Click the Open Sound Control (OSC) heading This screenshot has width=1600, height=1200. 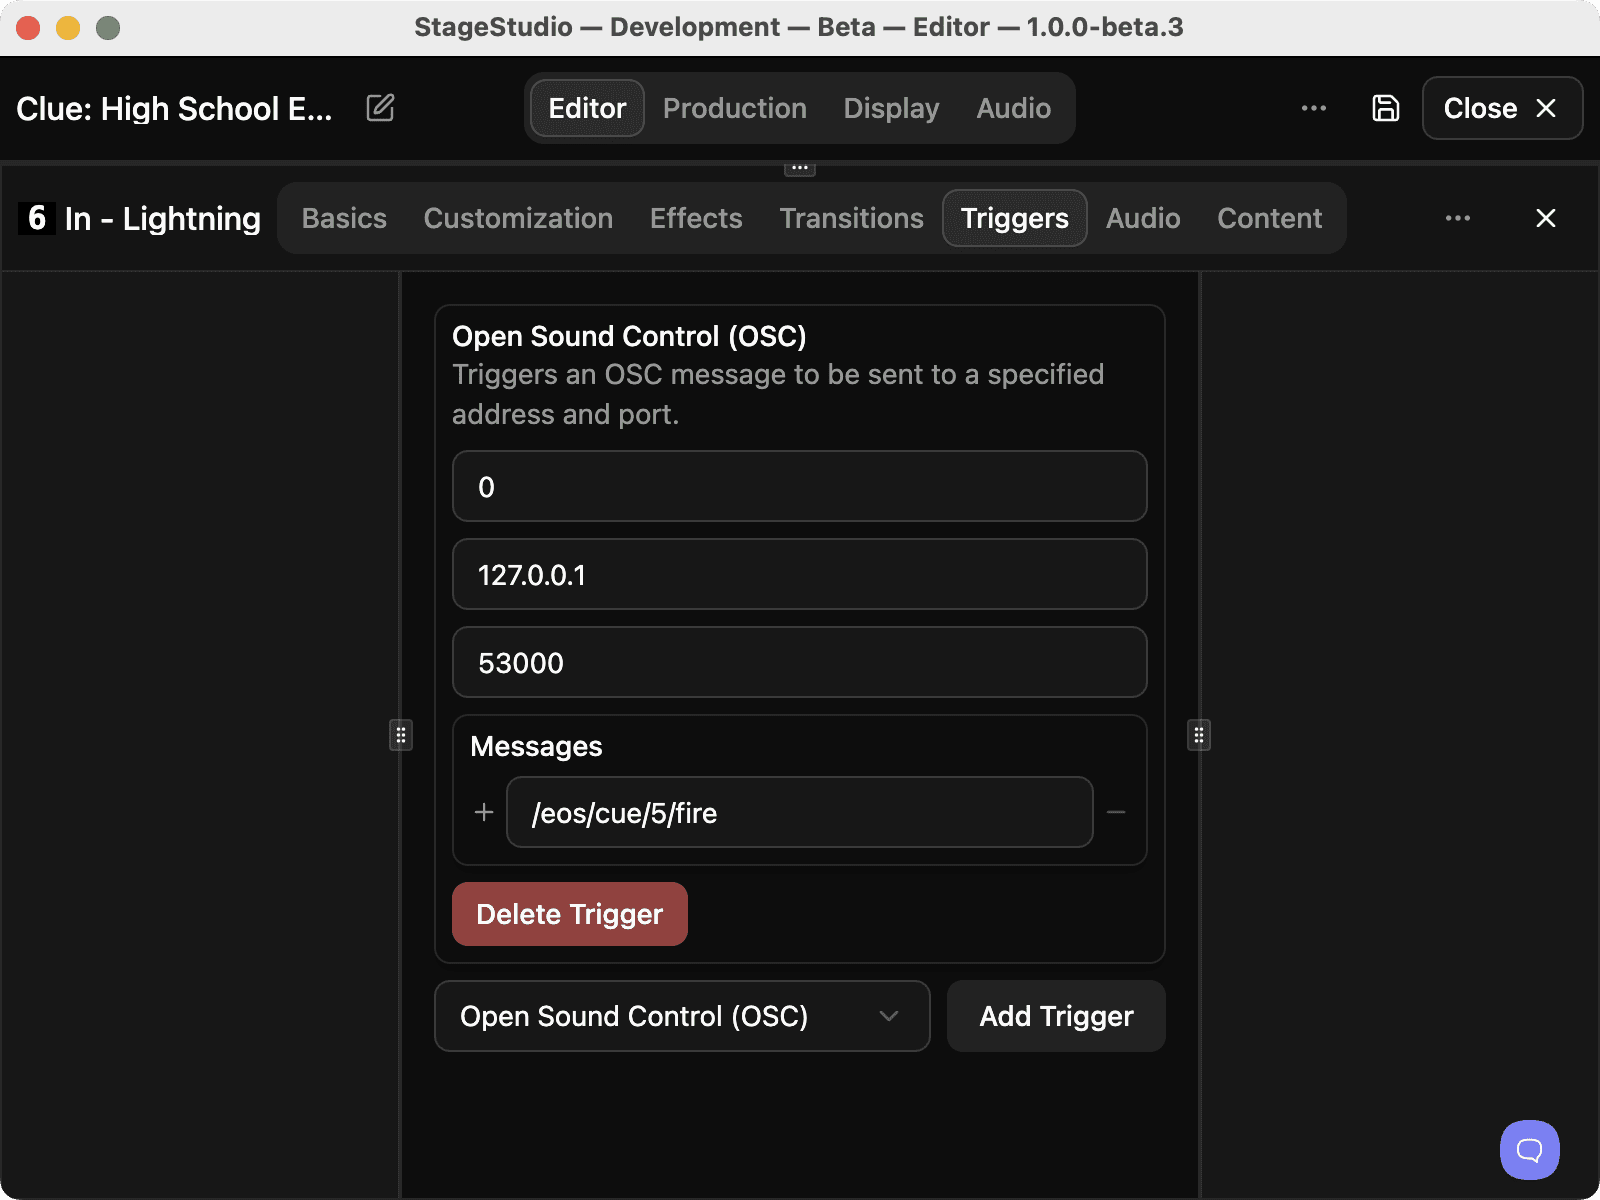(x=629, y=336)
